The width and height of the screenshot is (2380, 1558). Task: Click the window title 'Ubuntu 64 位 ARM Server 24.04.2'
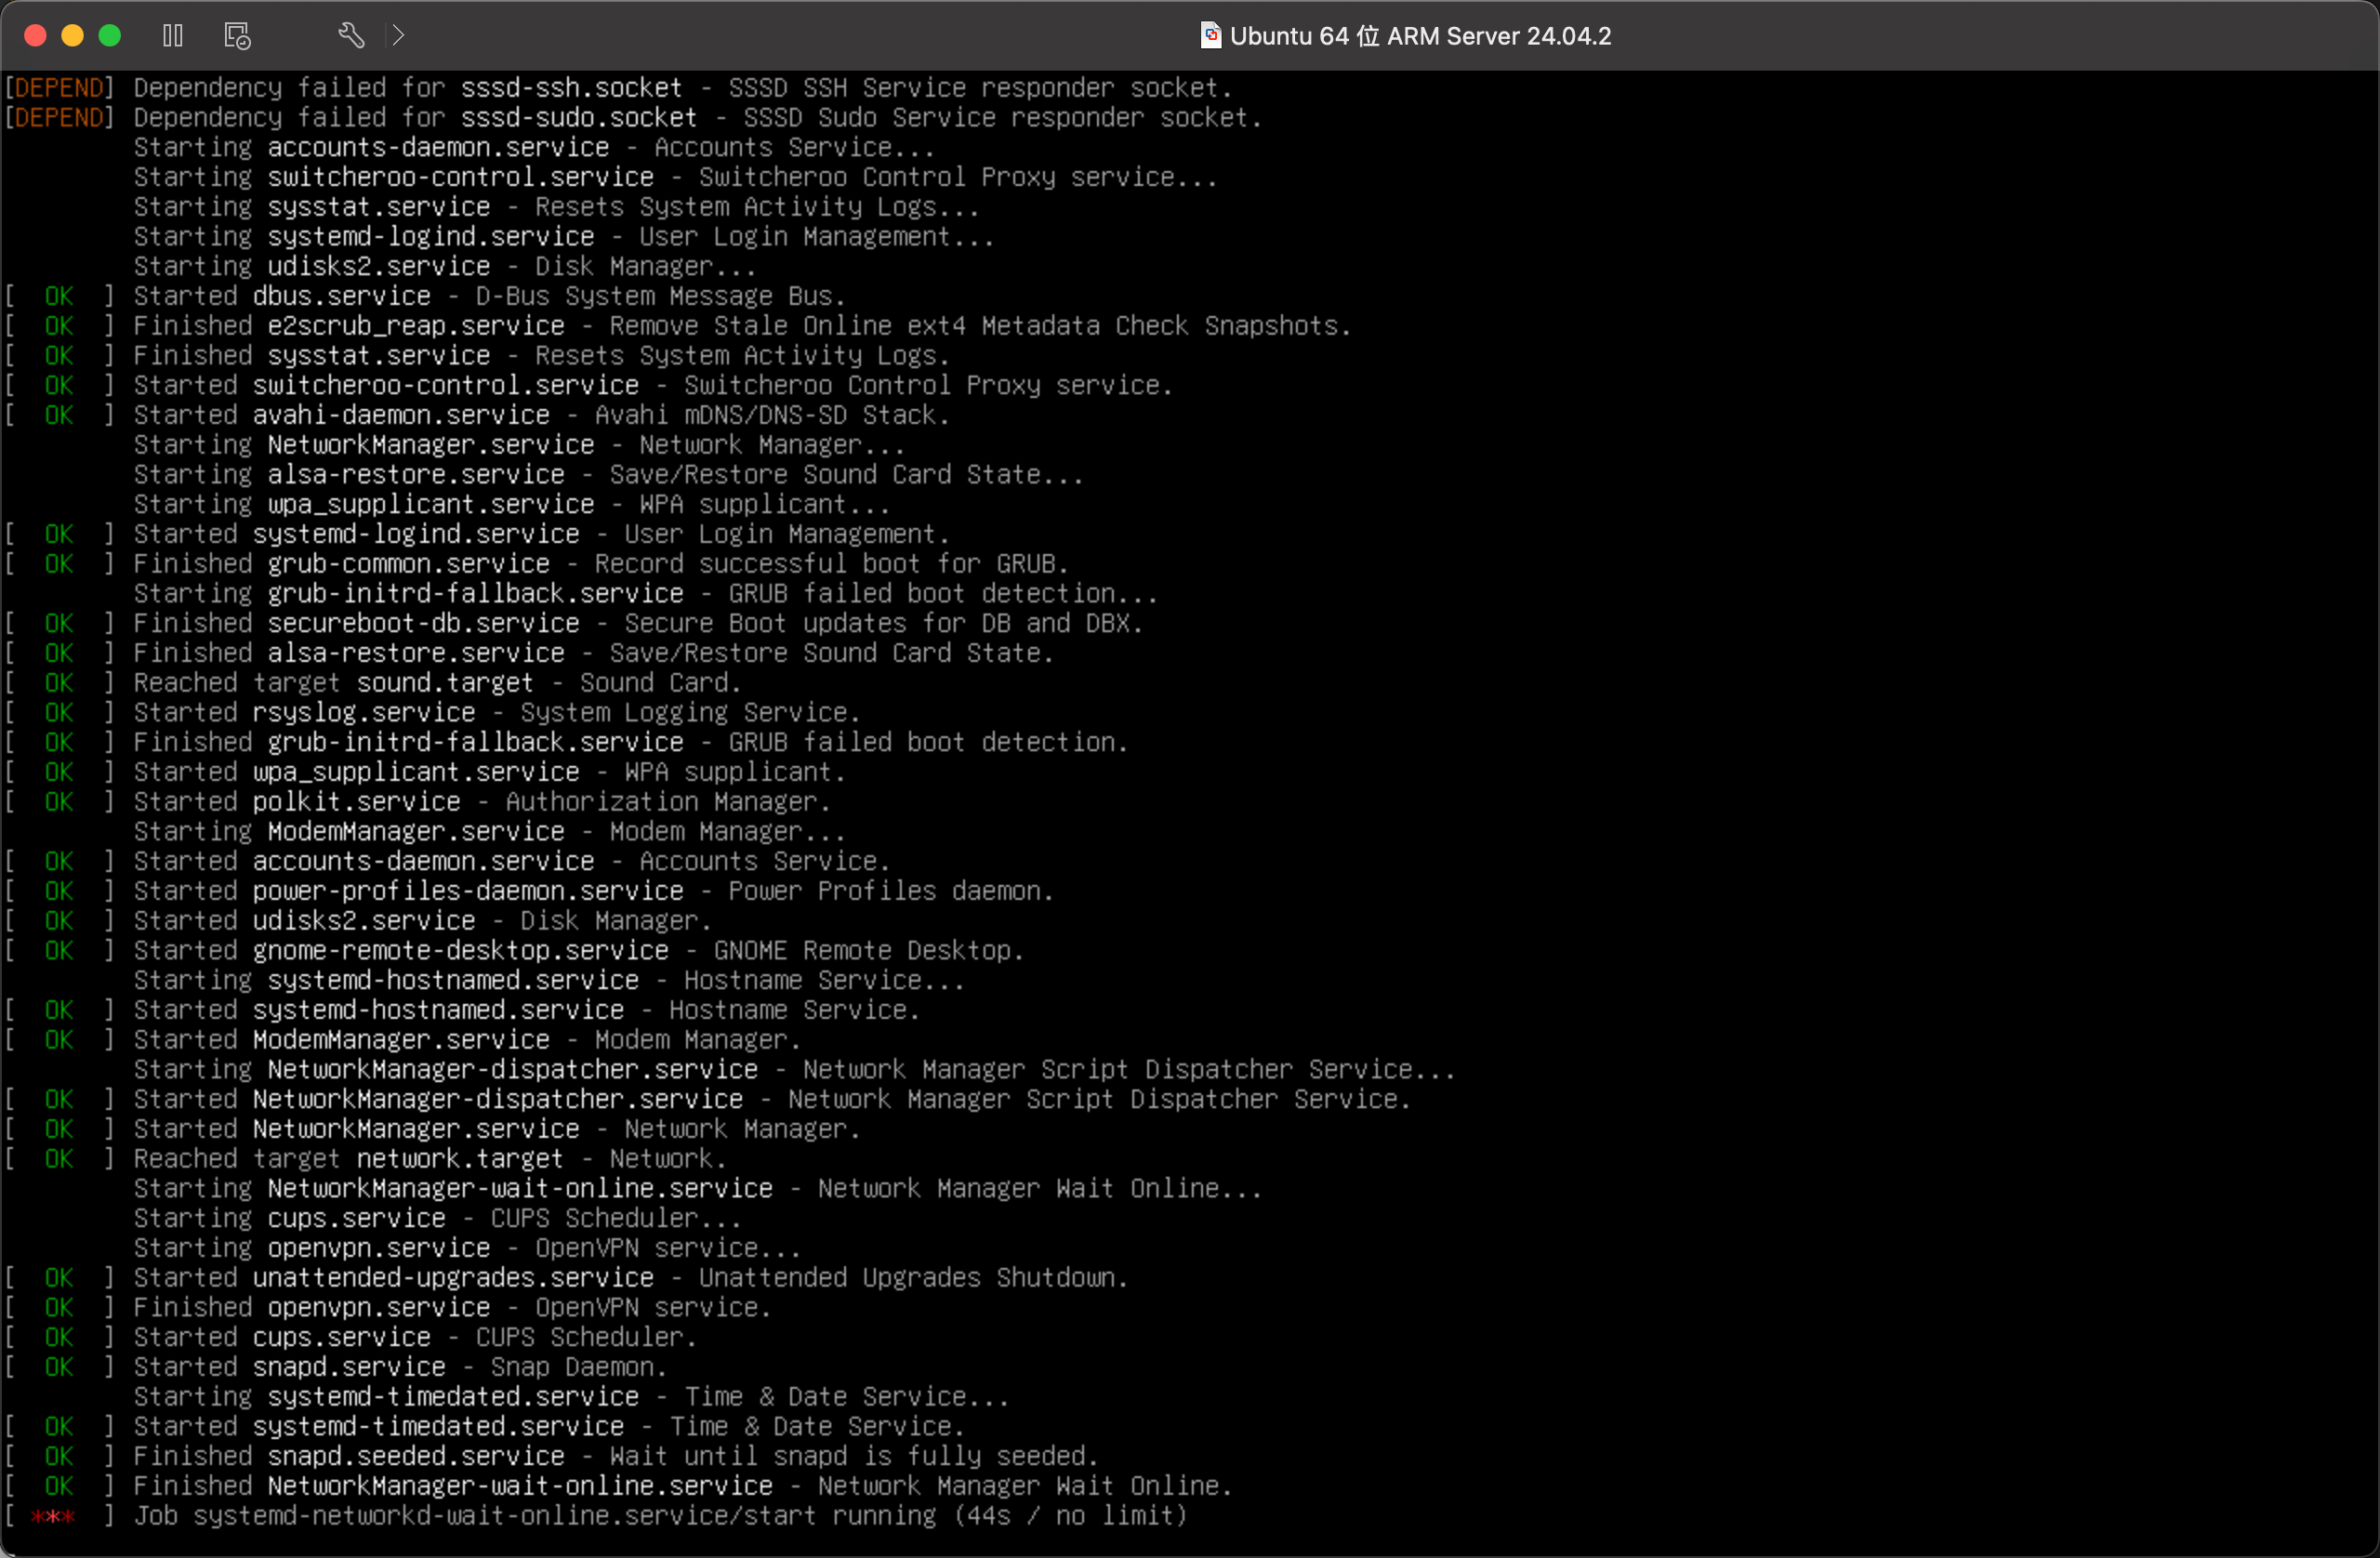pyautogui.click(x=1420, y=36)
